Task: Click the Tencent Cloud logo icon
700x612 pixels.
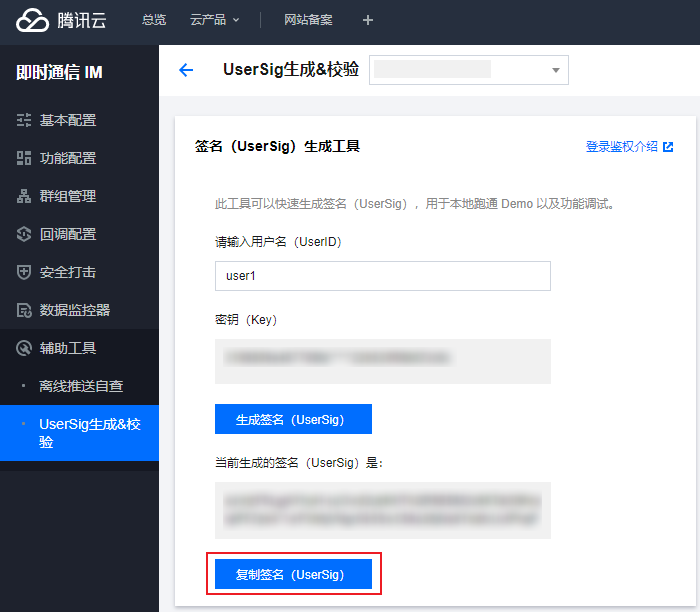Action: (x=32, y=21)
